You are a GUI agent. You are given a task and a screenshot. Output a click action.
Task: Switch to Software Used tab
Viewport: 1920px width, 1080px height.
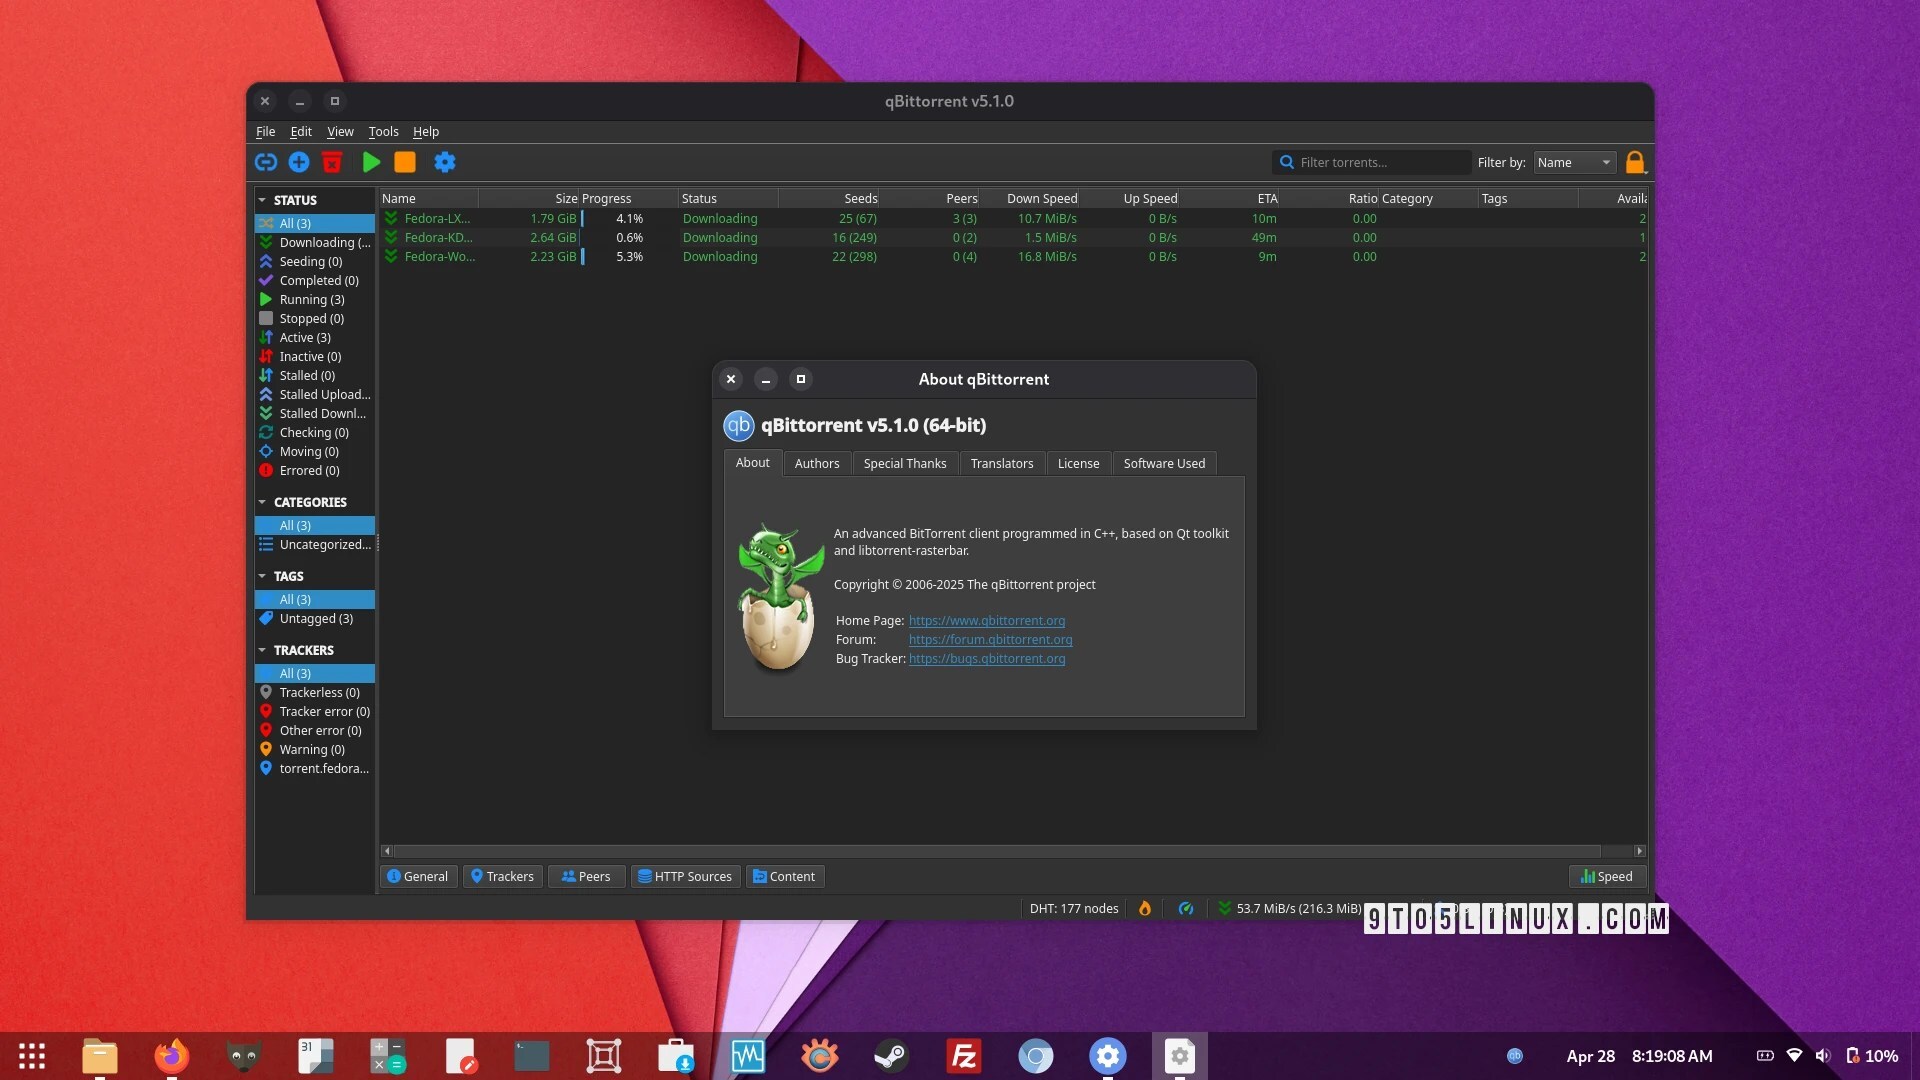coord(1164,463)
